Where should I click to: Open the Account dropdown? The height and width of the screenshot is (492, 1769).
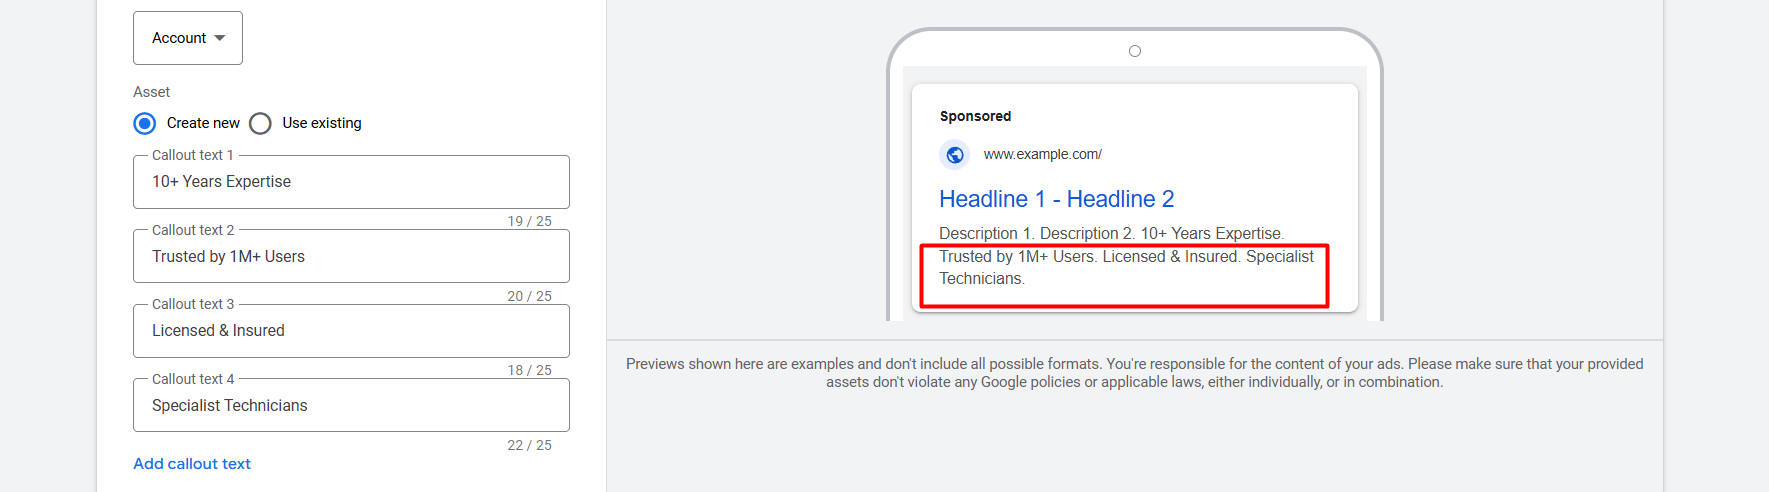click(x=188, y=38)
